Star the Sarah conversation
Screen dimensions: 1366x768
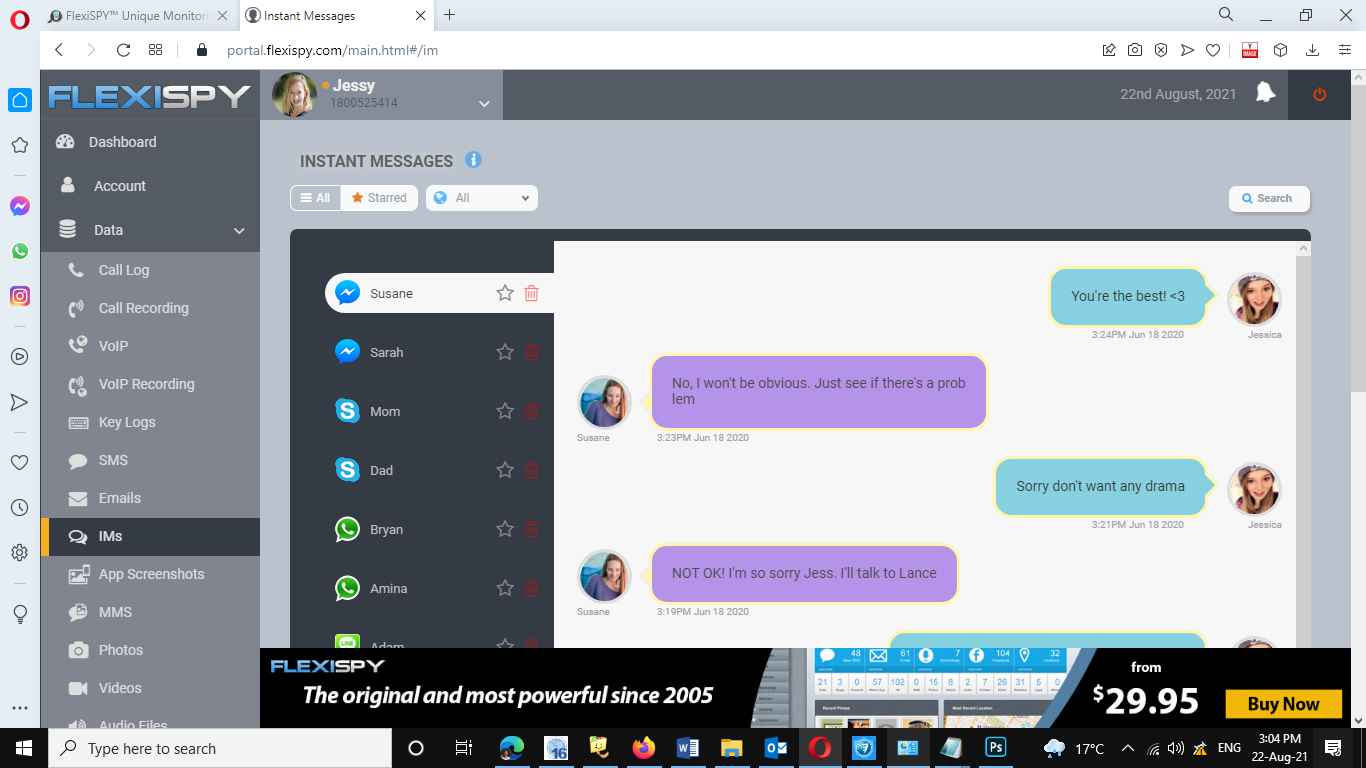(x=505, y=352)
